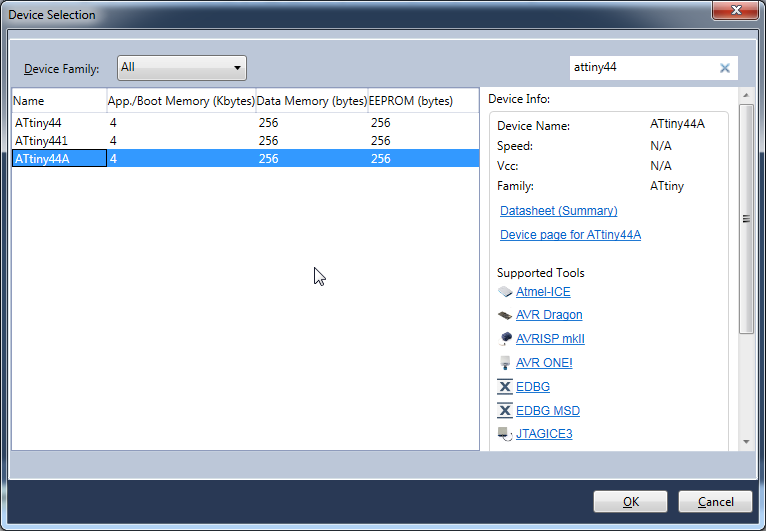Open the Datasheet (Summary) link
Image resolution: width=766 pixels, height=531 pixels.
pos(558,211)
